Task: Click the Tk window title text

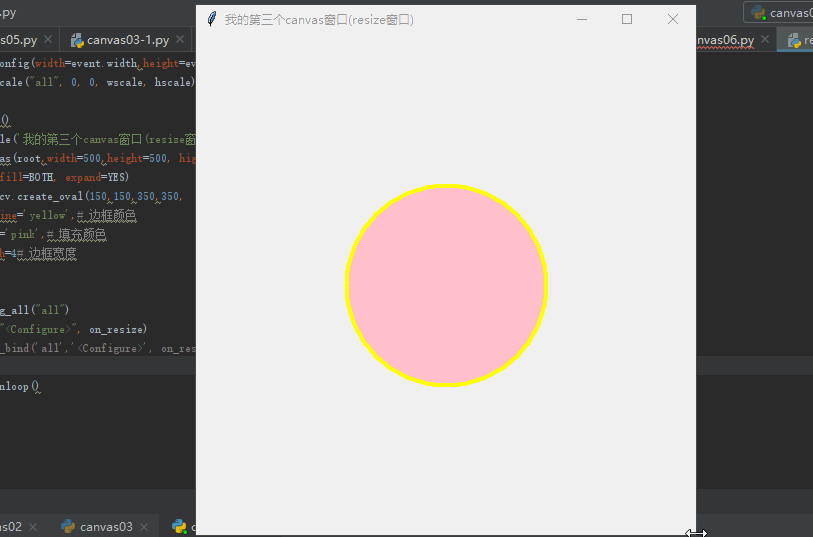Action: [319, 20]
